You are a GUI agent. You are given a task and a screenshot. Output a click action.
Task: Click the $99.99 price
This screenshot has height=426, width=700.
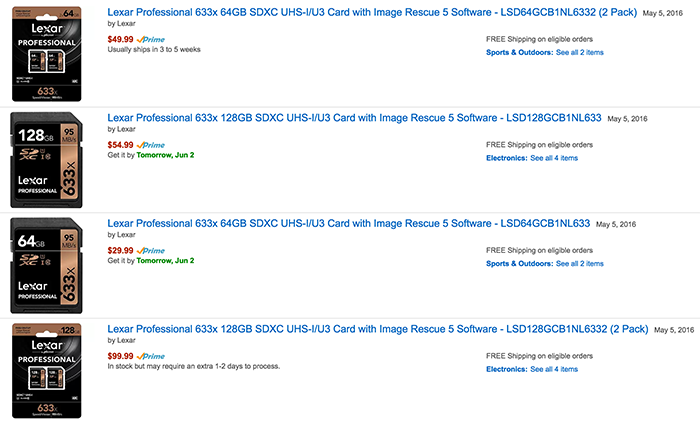tap(121, 356)
